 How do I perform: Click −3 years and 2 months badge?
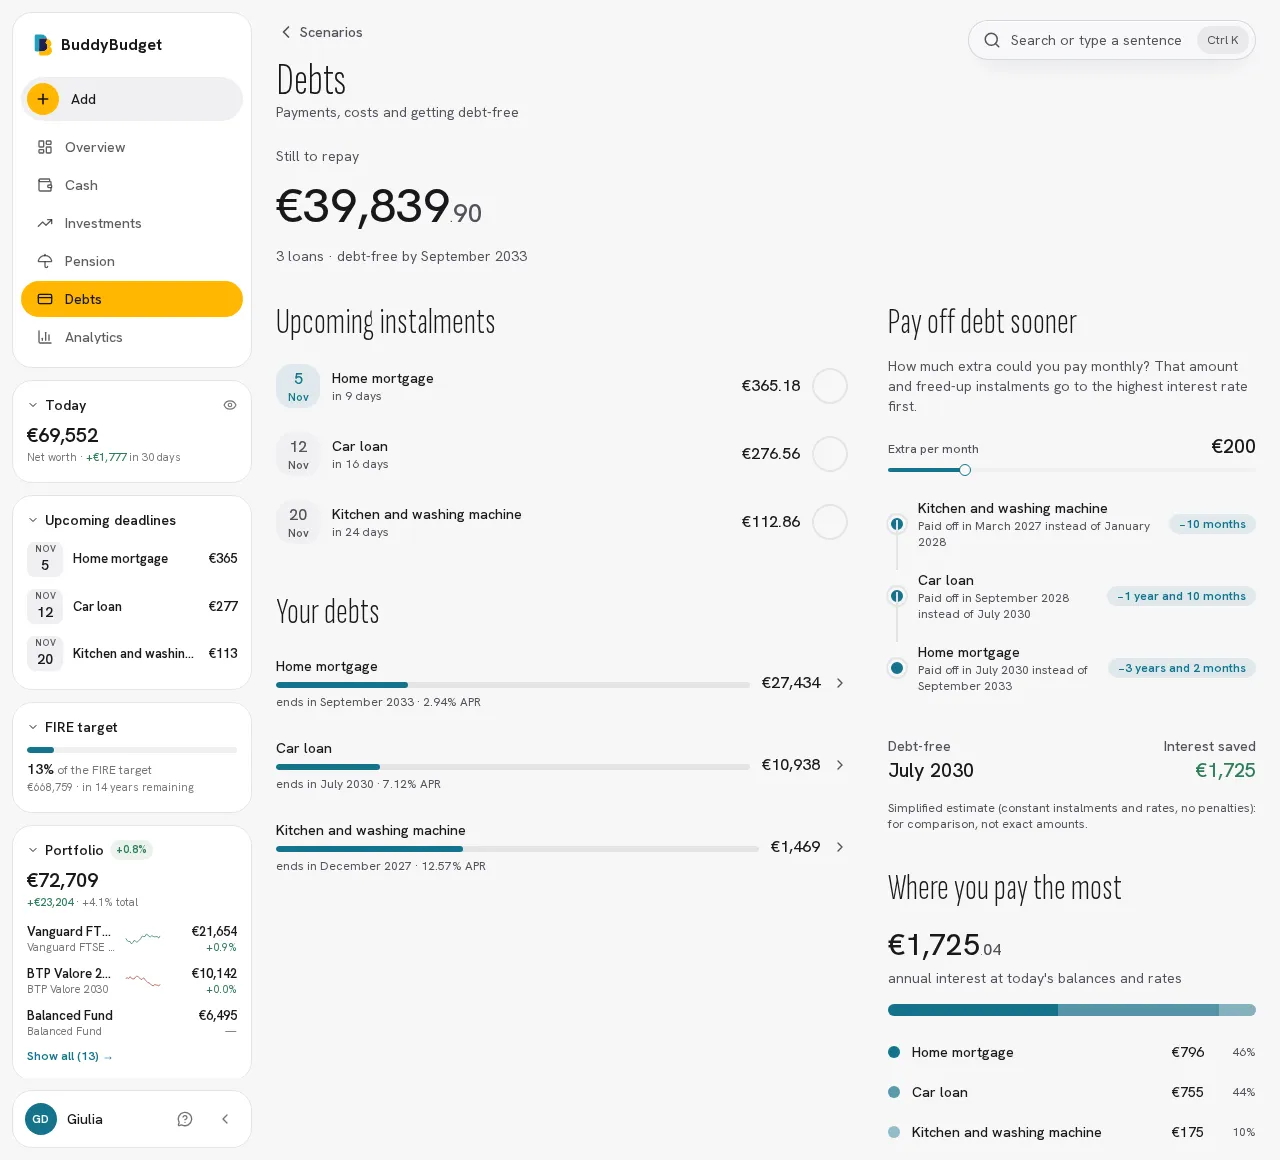[x=1182, y=668]
